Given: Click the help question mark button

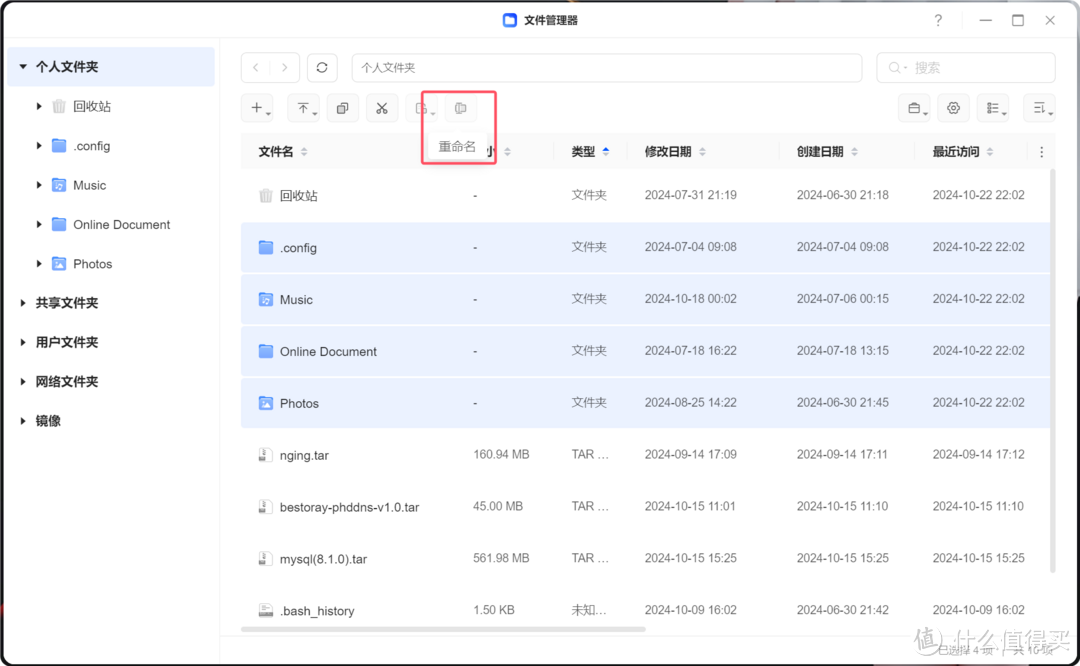Looking at the screenshot, I should point(937,19).
